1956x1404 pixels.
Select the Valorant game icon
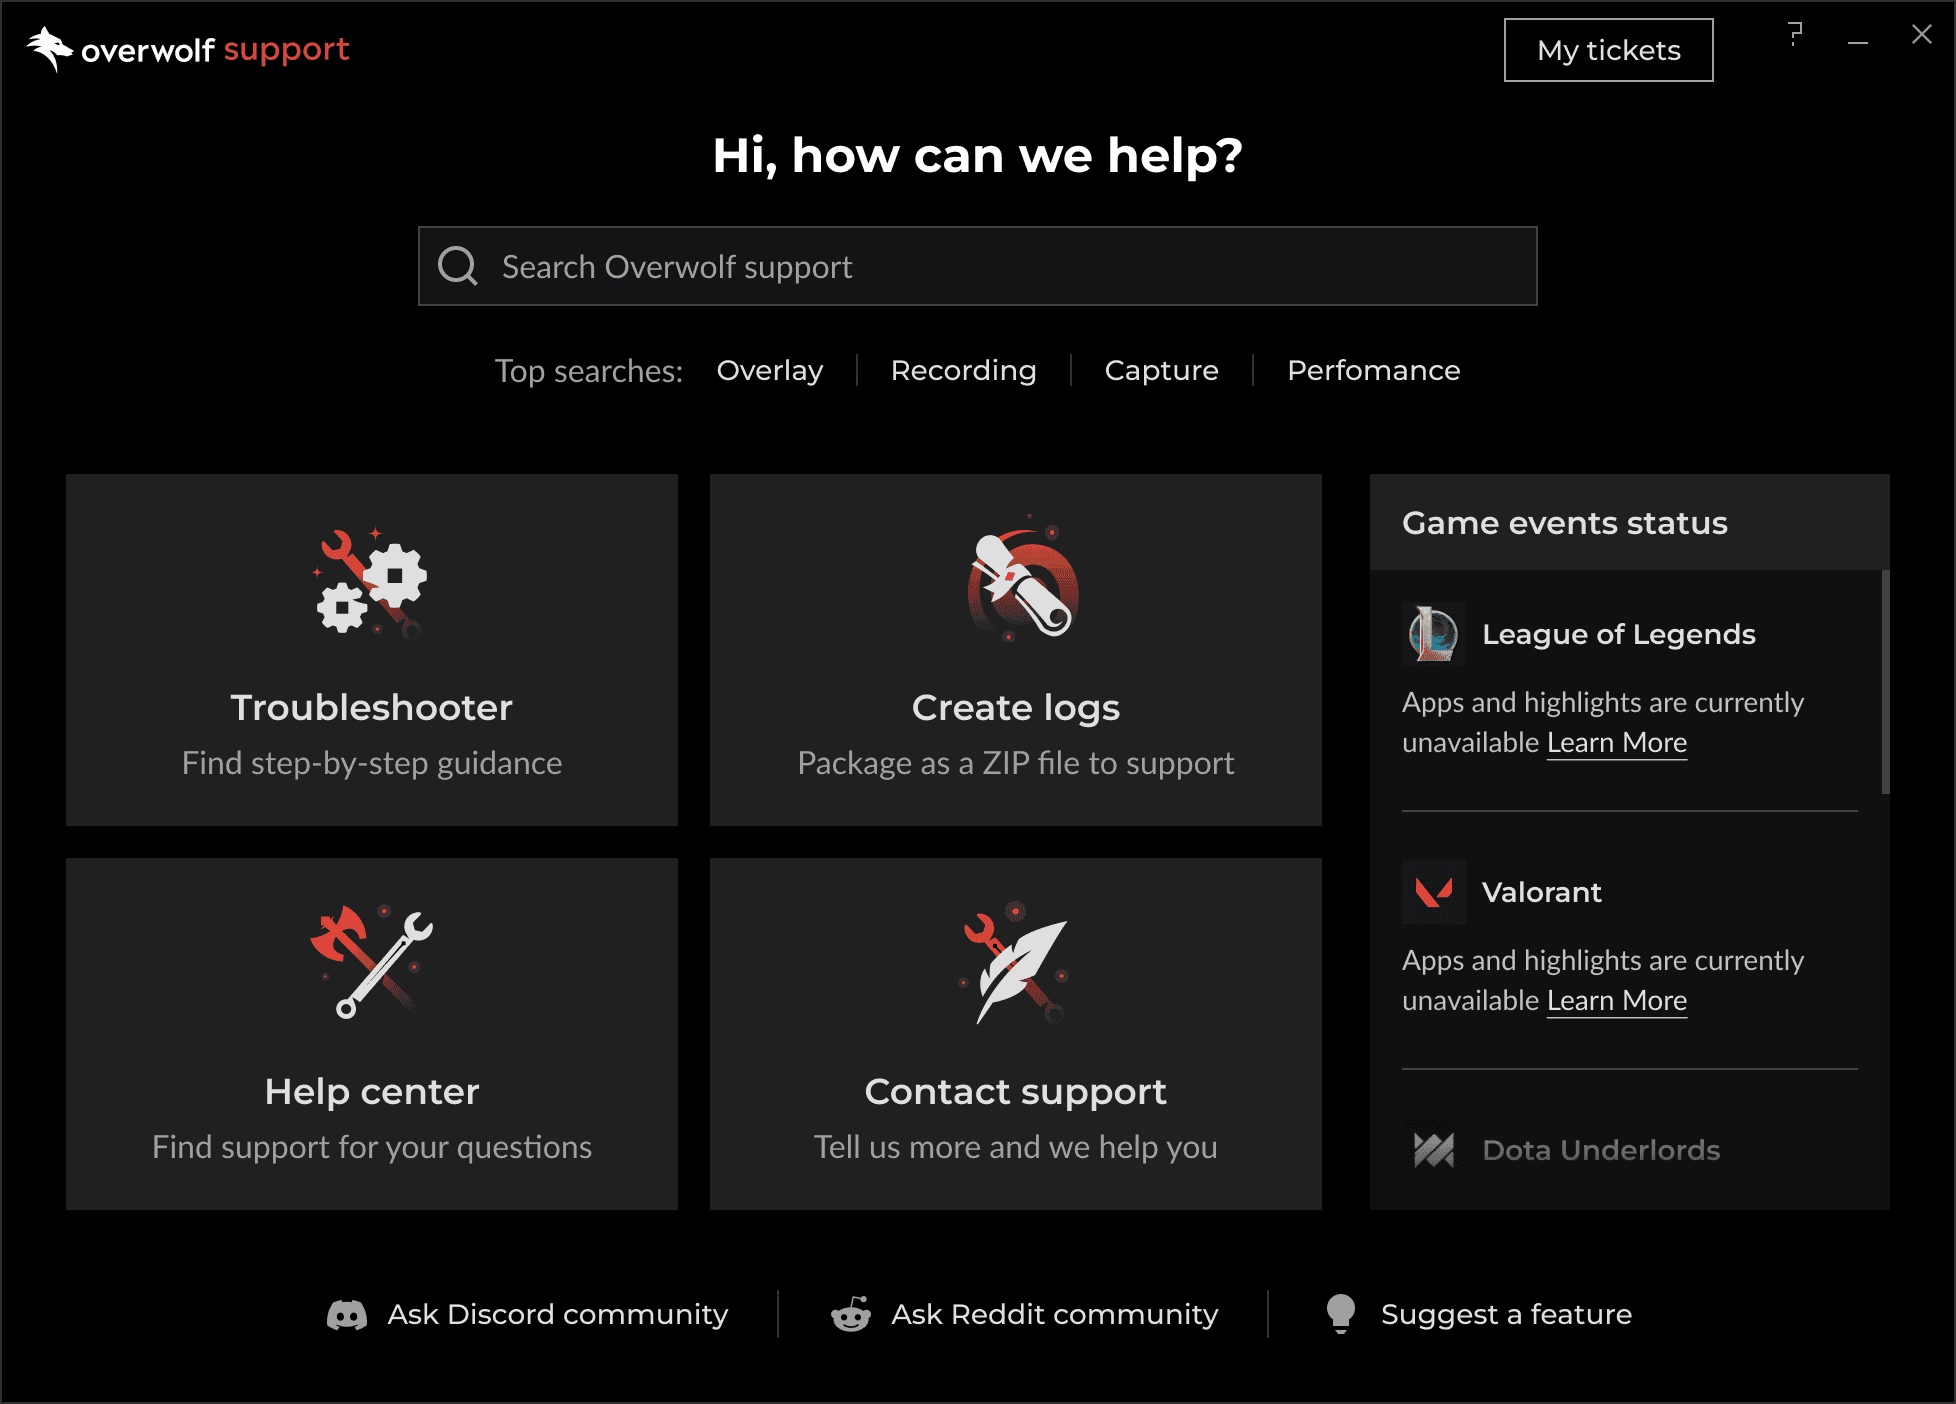(x=1434, y=892)
